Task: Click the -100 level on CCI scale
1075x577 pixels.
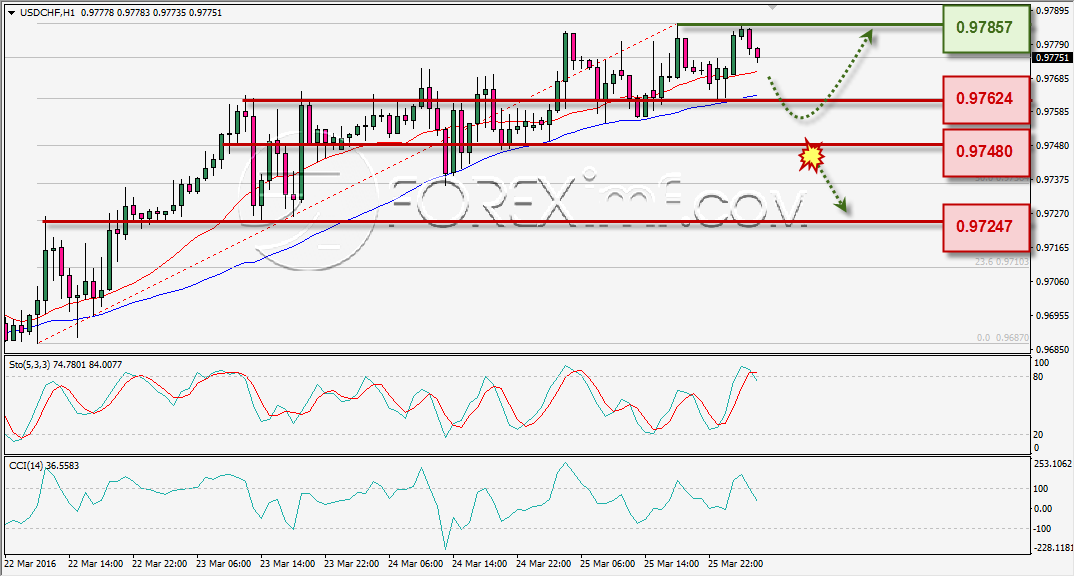Action: 1042,528
